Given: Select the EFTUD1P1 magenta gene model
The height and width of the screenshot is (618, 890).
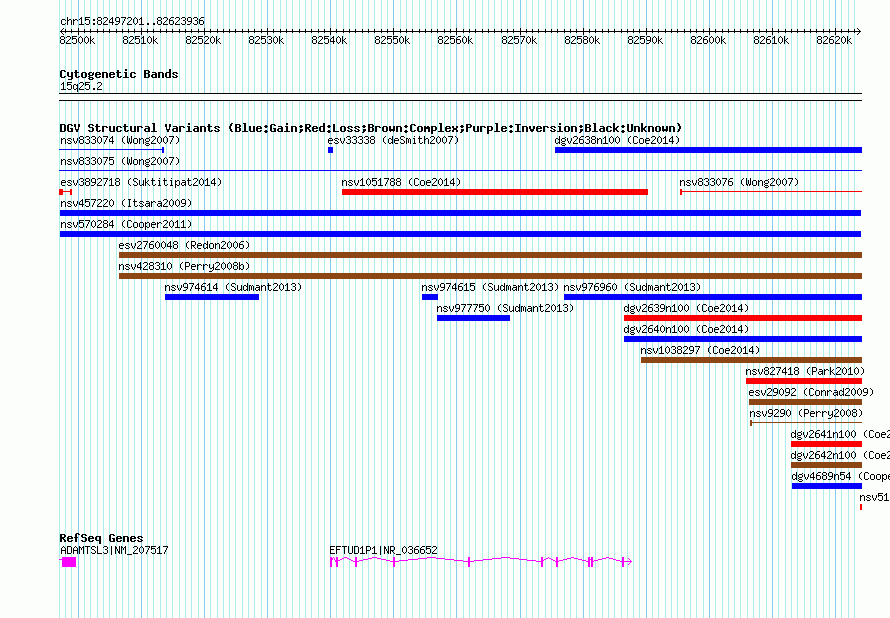Looking at the screenshot, I should point(481,562).
